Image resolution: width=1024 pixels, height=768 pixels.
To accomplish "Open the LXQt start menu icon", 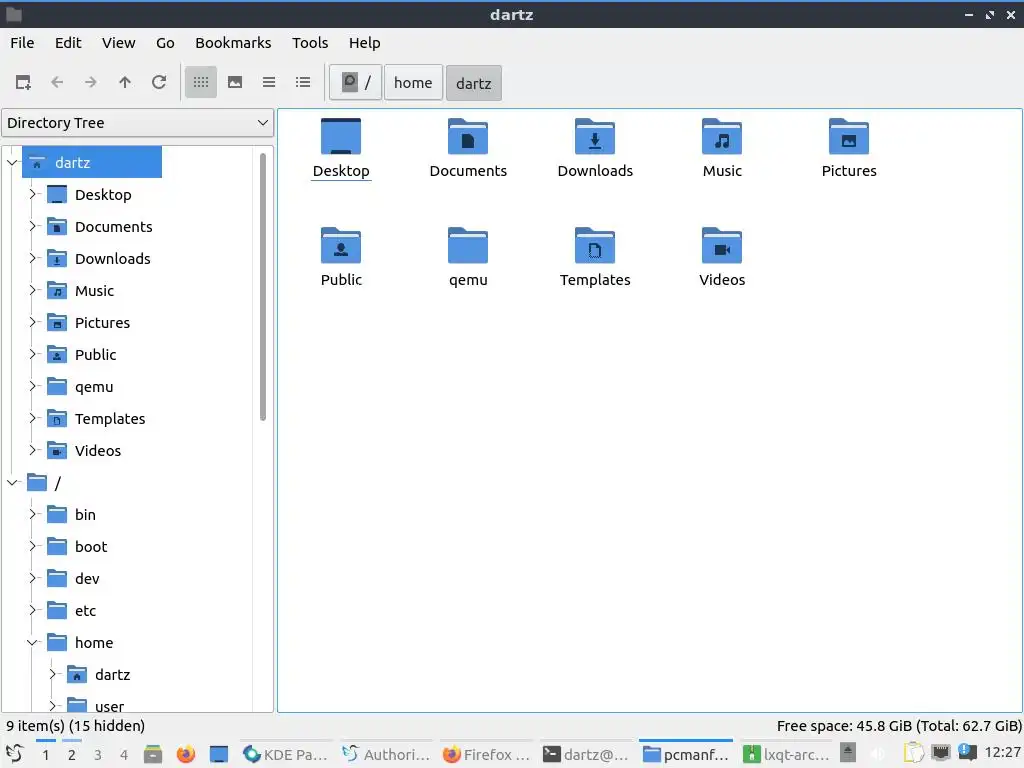I will [15, 754].
